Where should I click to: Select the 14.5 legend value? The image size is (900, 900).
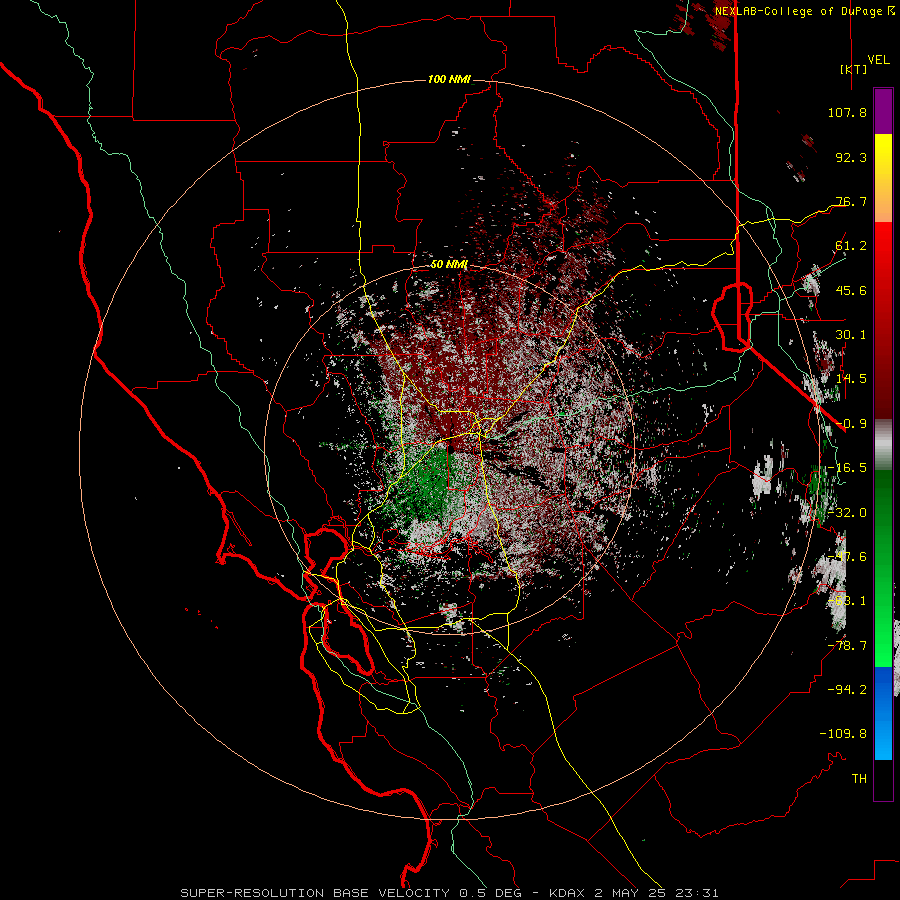tap(851, 379)
